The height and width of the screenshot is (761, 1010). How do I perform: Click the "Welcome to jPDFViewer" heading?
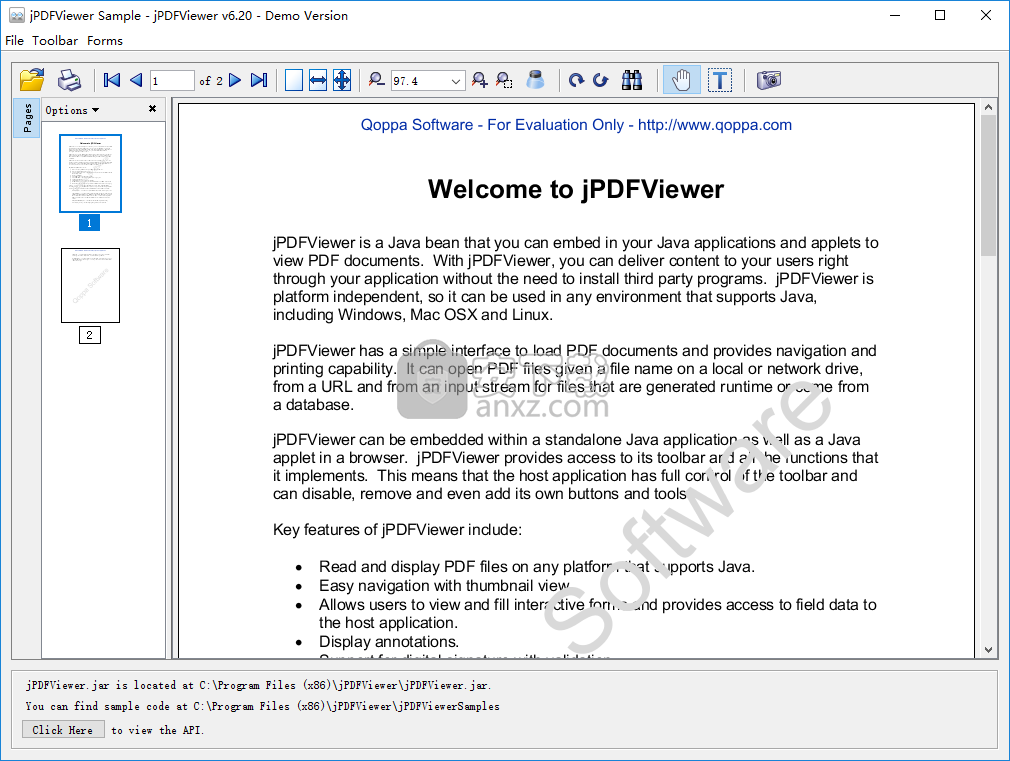[576, 189]
